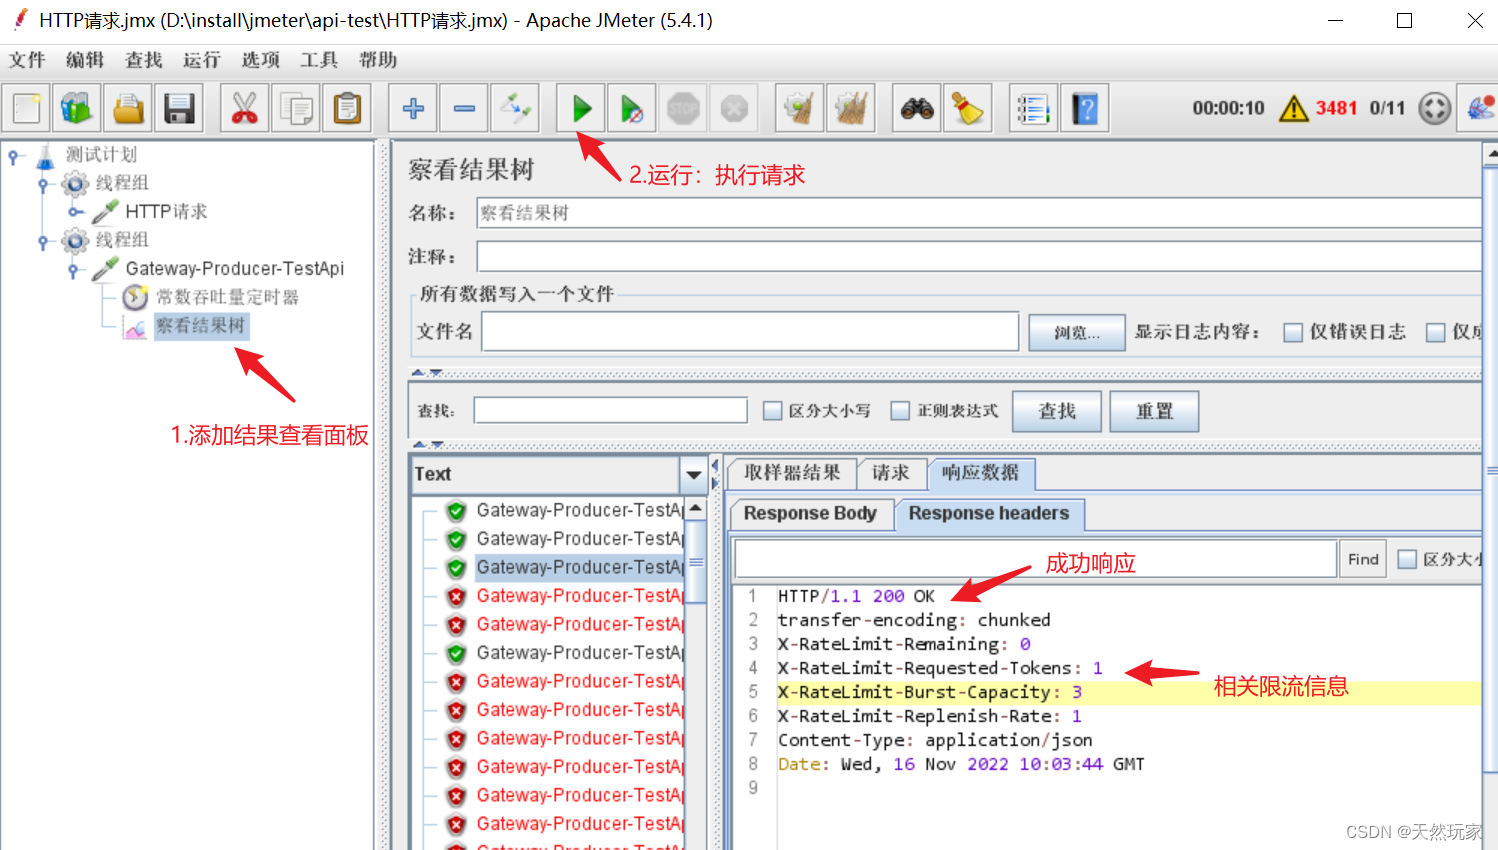Expand the HTTP请求 node toggle

tap(74, 212)
